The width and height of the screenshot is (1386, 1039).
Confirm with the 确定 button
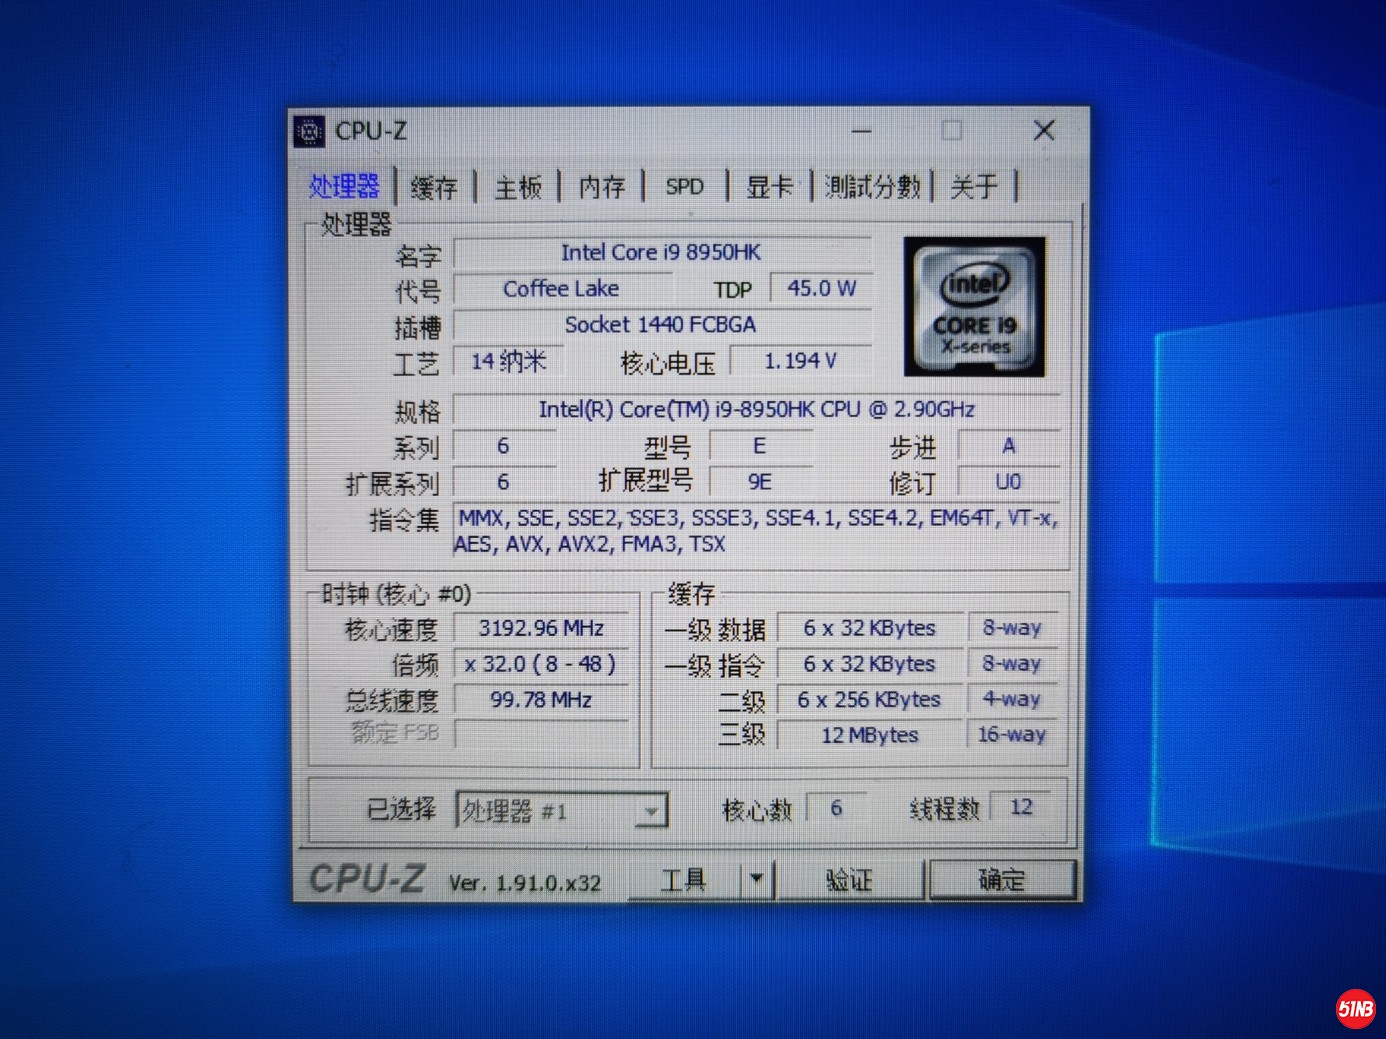1002,880
